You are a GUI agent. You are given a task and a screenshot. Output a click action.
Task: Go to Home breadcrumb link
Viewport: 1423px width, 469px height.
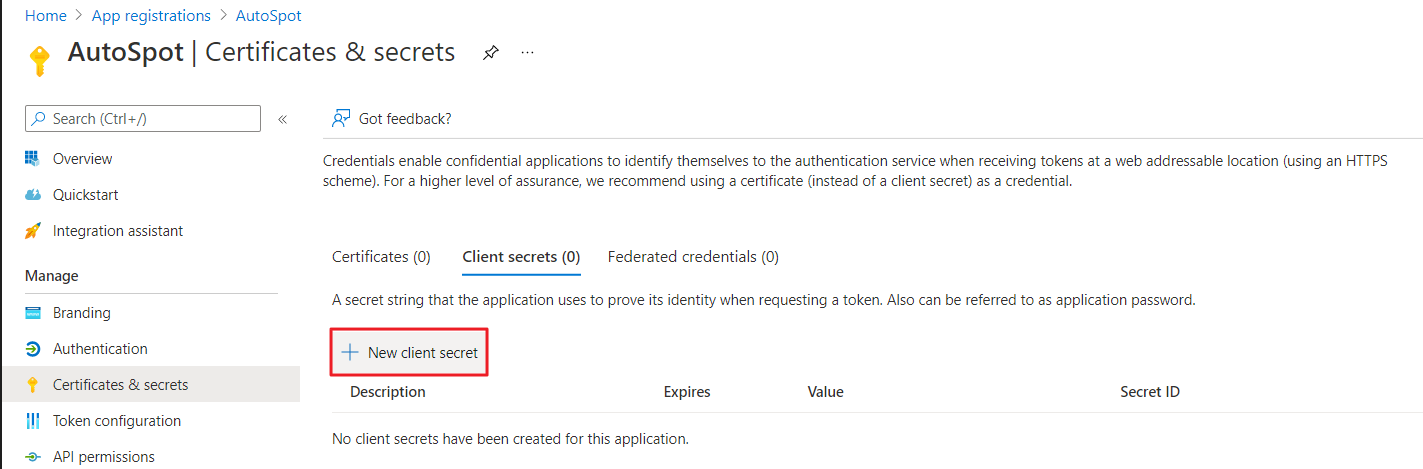(45, 16)
